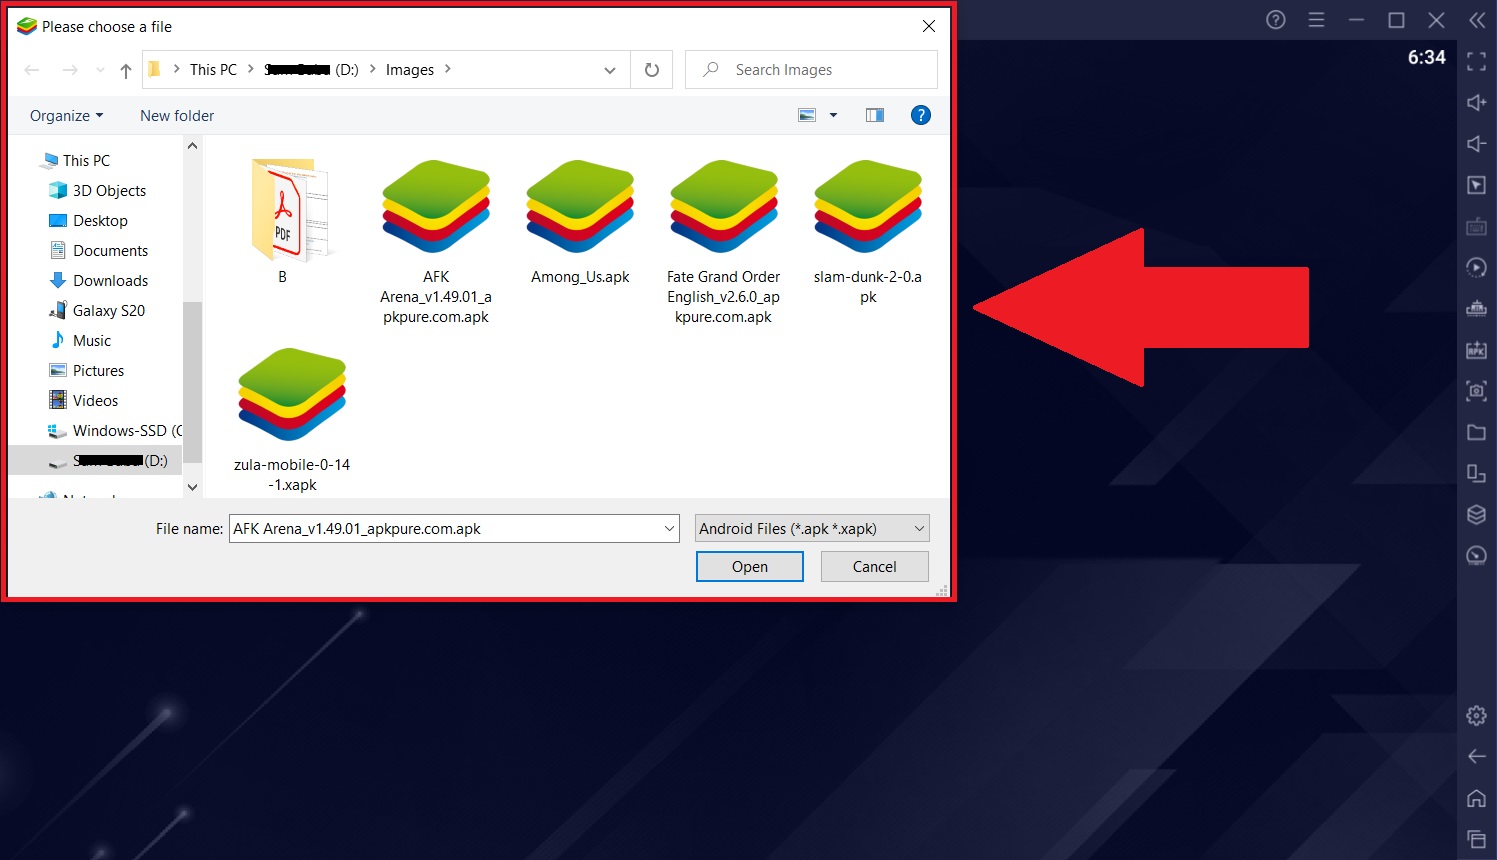Viewport: 1497px width, 860px height.
Task: Refresh the Images folder listing
Action: [x=652, y=70]
